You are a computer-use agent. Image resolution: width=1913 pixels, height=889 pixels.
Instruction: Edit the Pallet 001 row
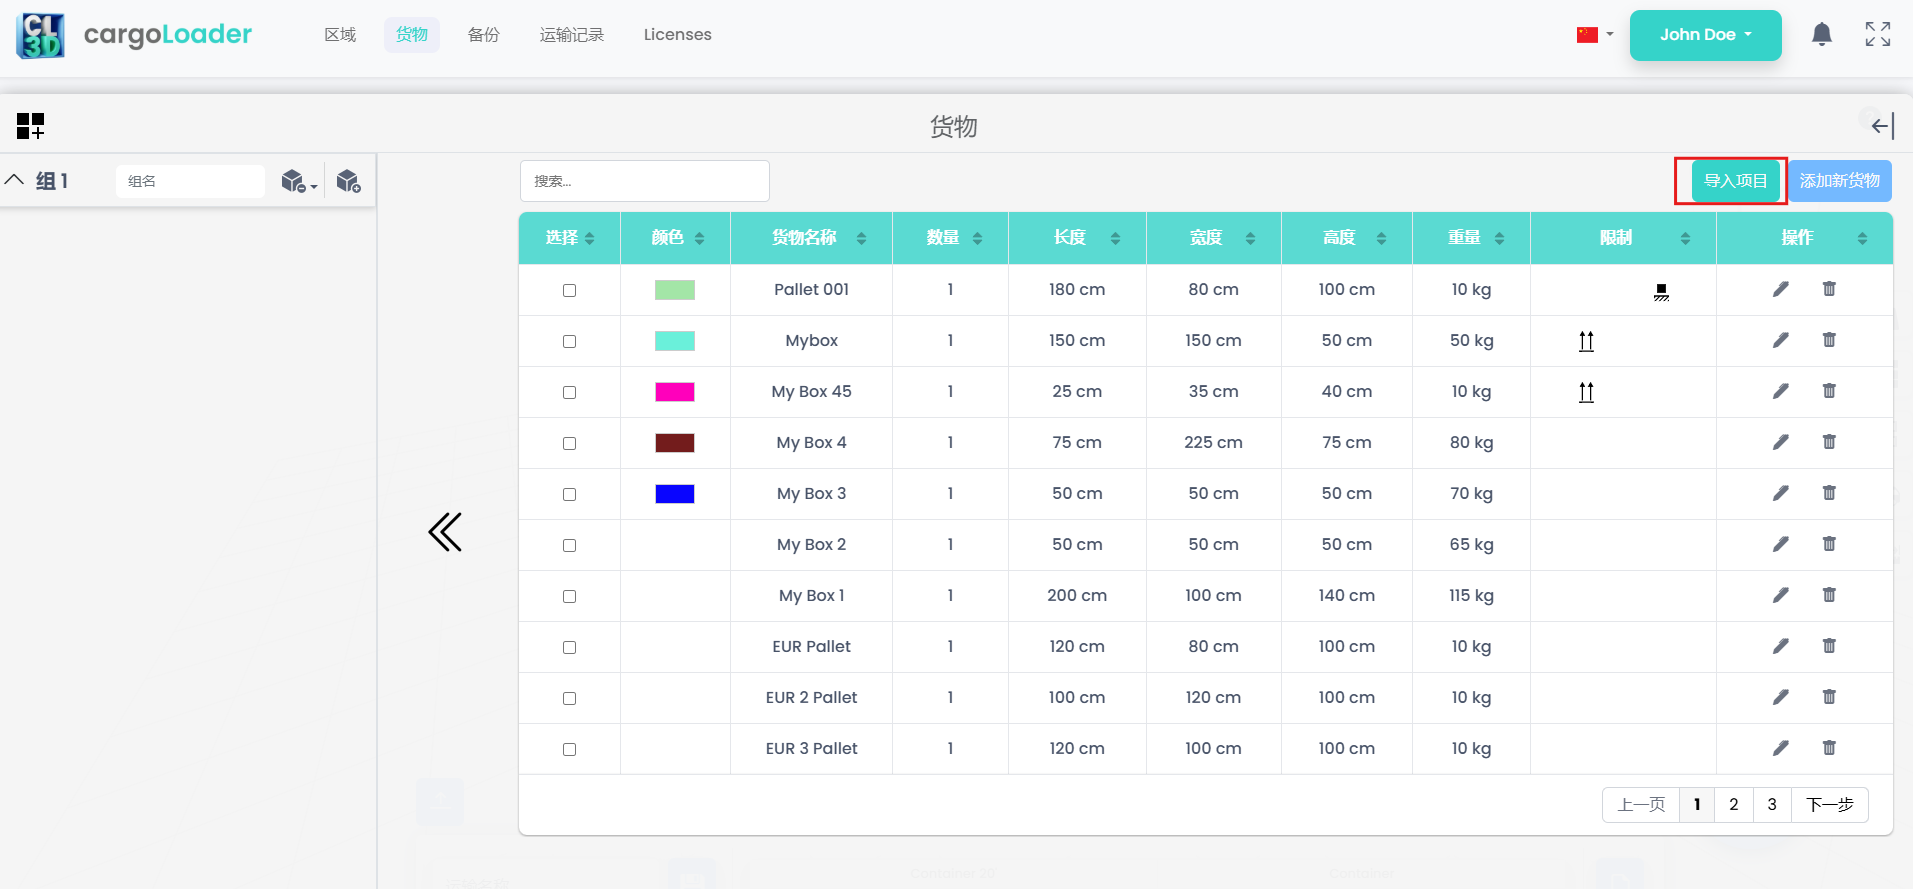[x=1780, y=290]
